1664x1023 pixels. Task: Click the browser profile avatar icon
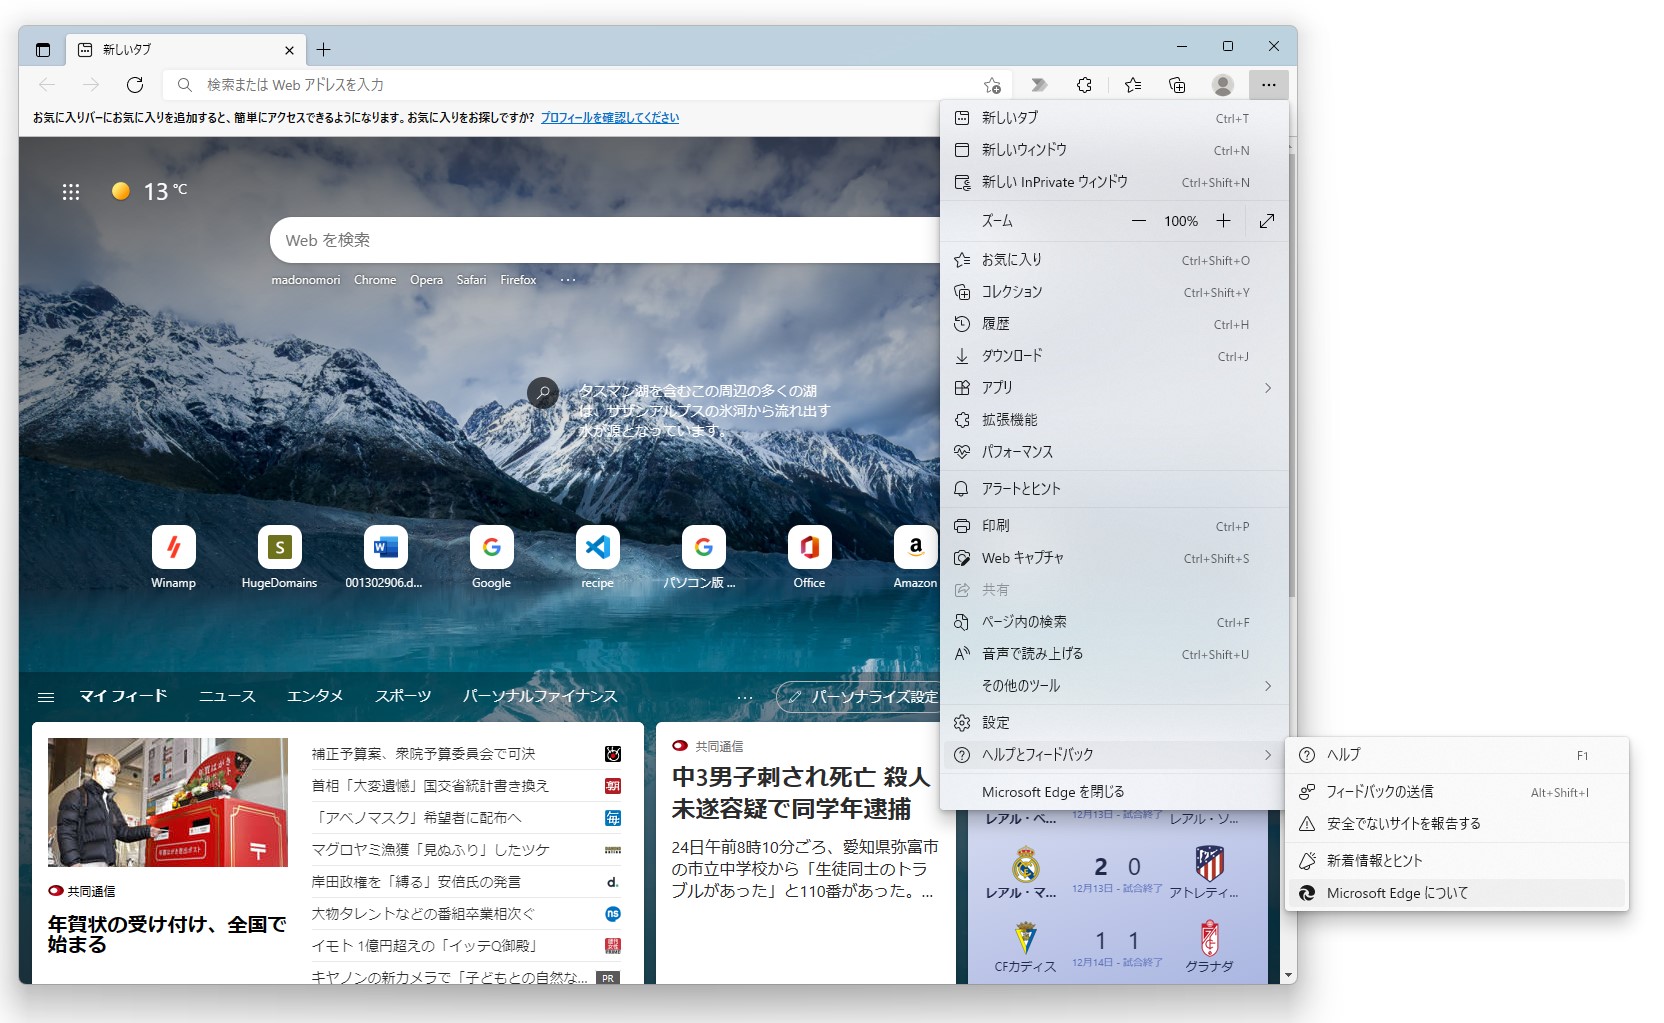pos(1222,85)
